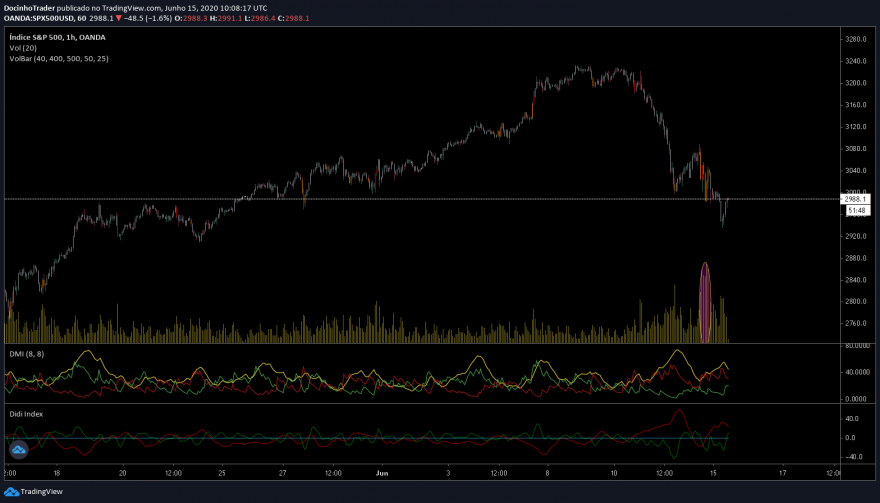
Task: Select the Vol (20) indicator label
Action: (x=23, y=48)
